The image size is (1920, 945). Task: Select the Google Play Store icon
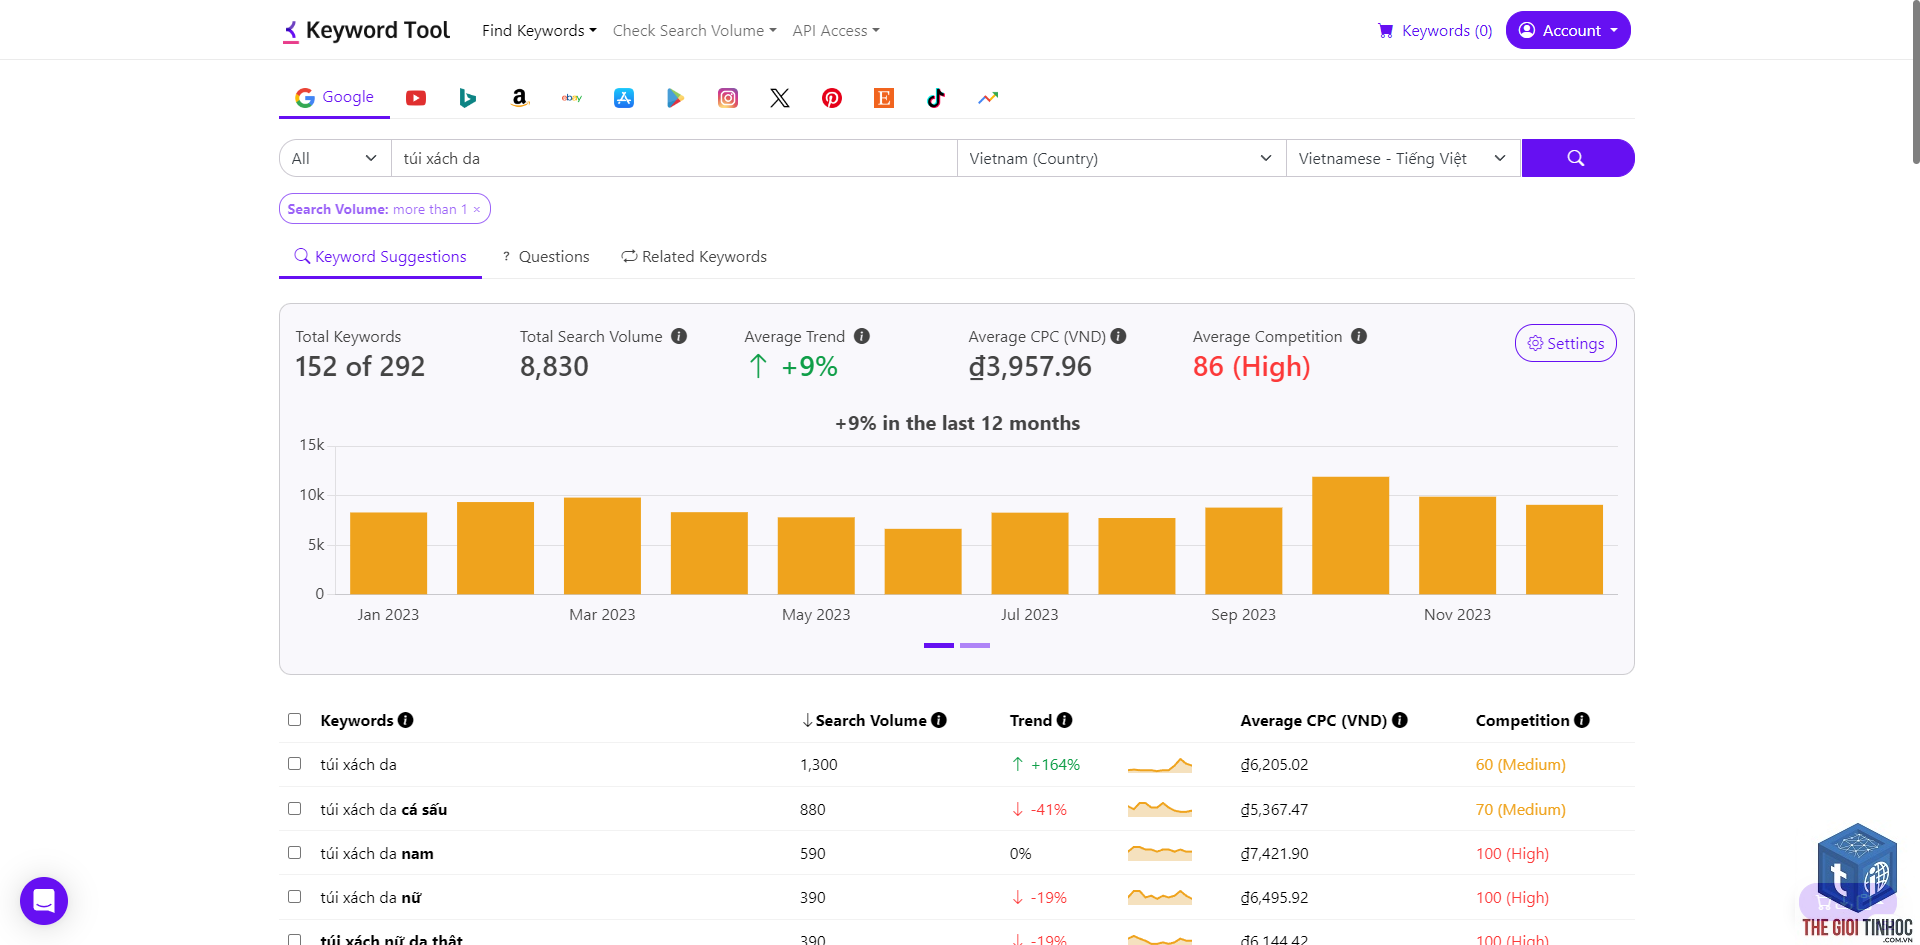[x=676, y=98]
